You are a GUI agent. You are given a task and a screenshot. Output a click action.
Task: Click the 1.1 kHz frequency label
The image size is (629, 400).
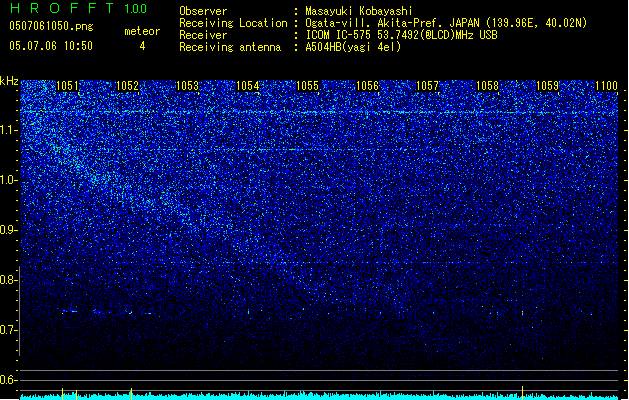click(x=9, y=130)
